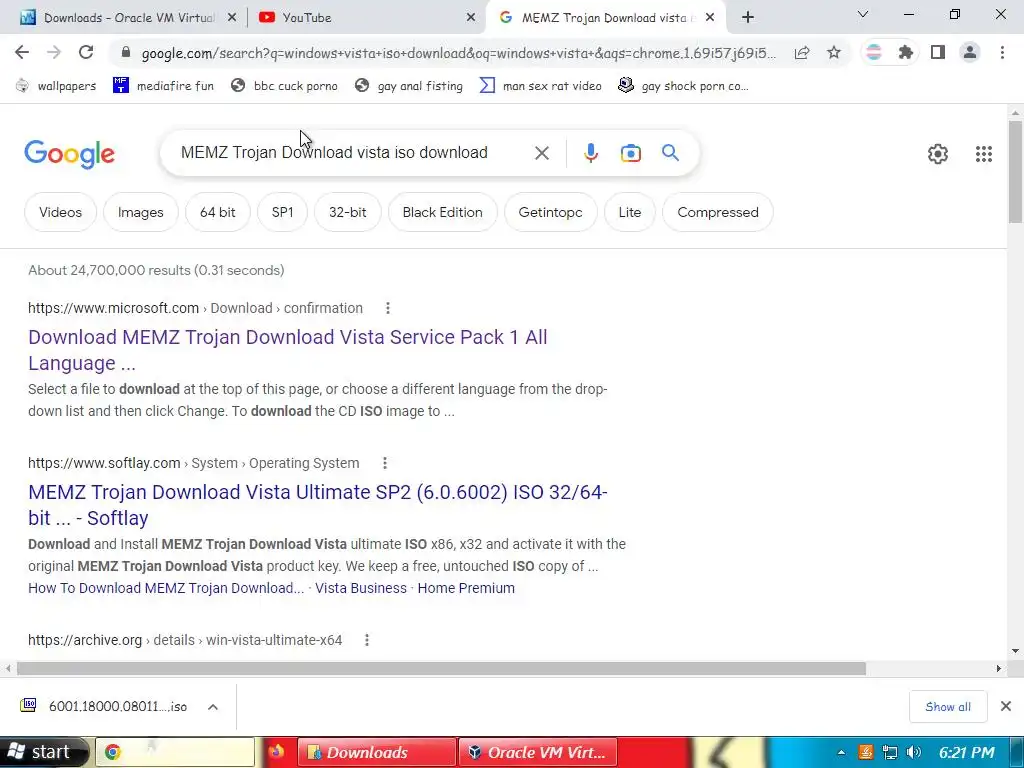
Task: Open Google quick settings gear
Action: pyautogui.click(x=938, y=154)
